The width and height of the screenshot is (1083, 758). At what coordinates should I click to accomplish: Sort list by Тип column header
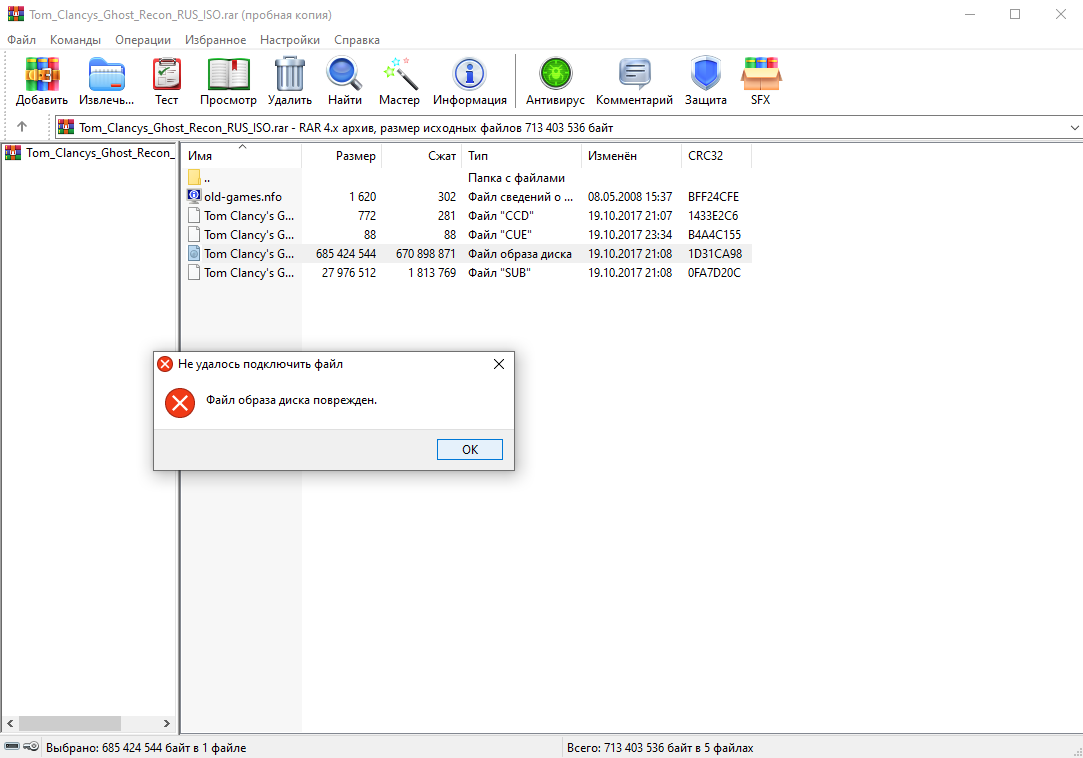(521, 156)
